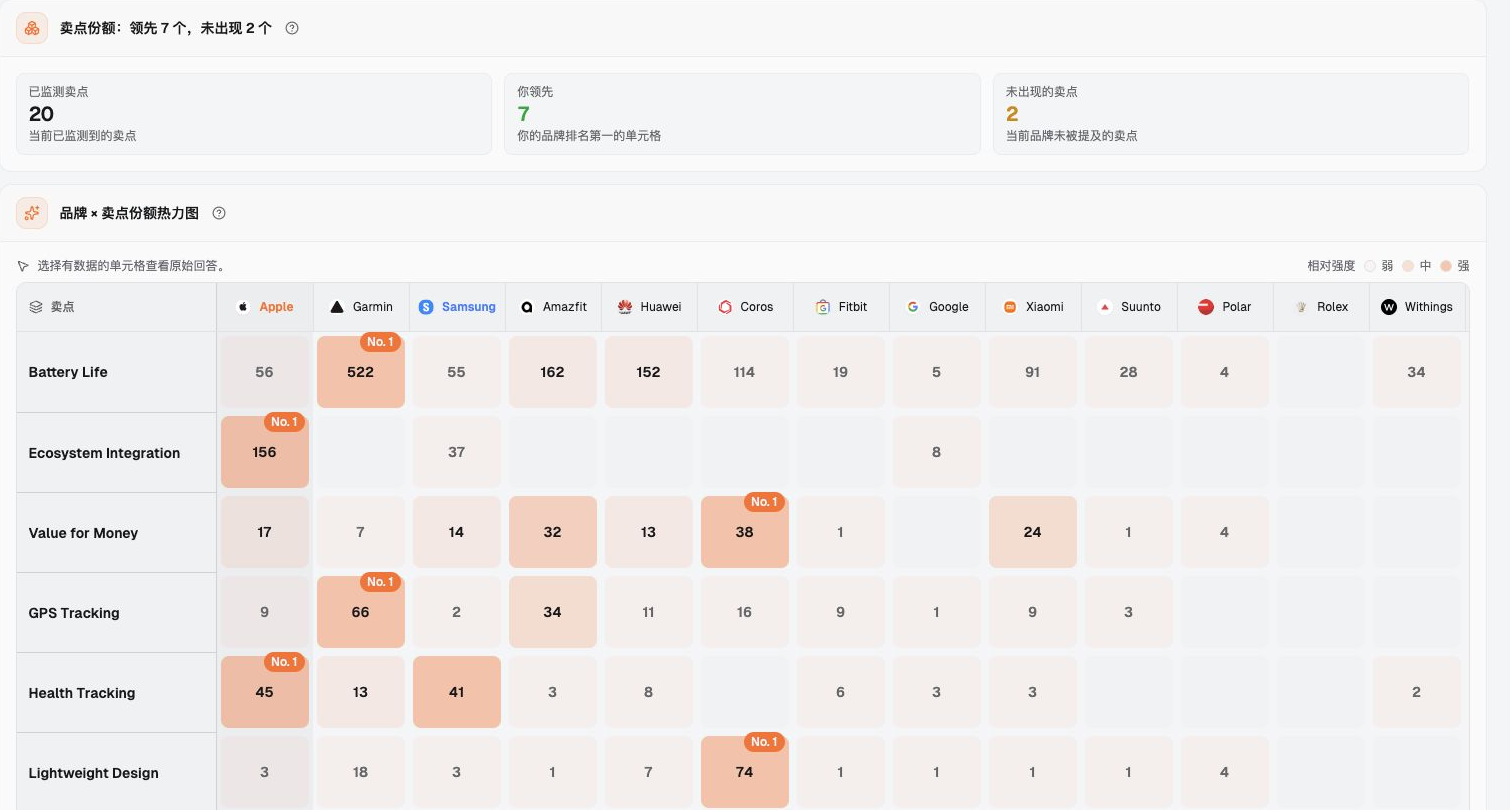
Task: Click the Withings W logo icon
Action: point(1389,307)
